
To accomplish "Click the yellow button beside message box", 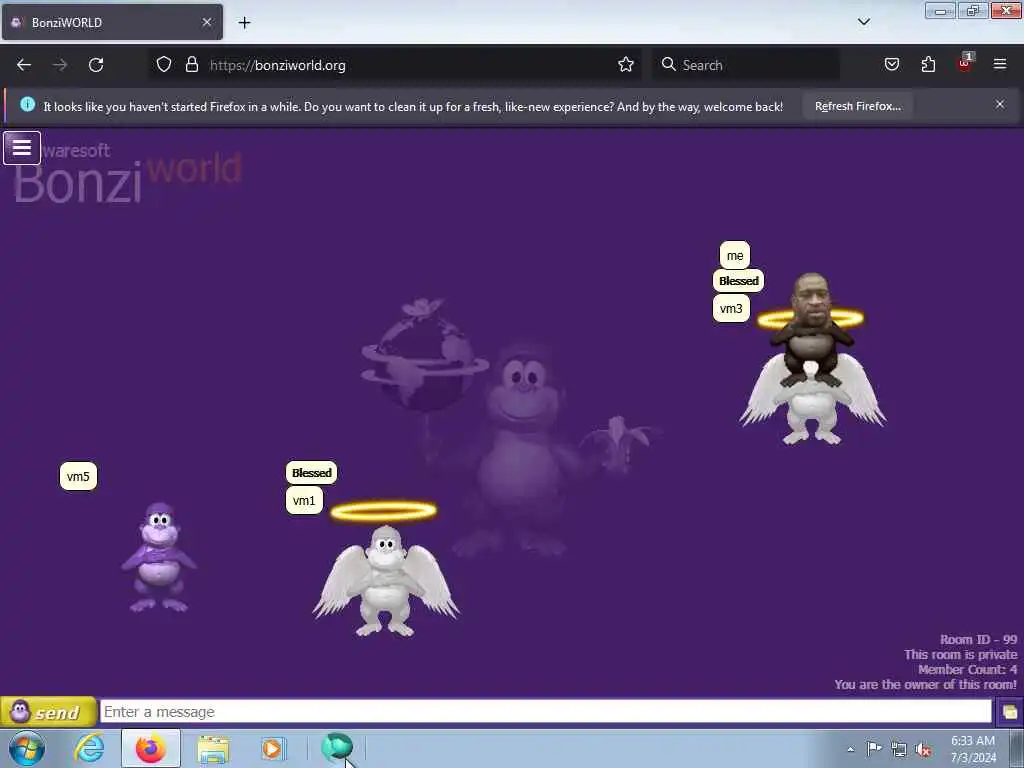I will coord(1009,712).
